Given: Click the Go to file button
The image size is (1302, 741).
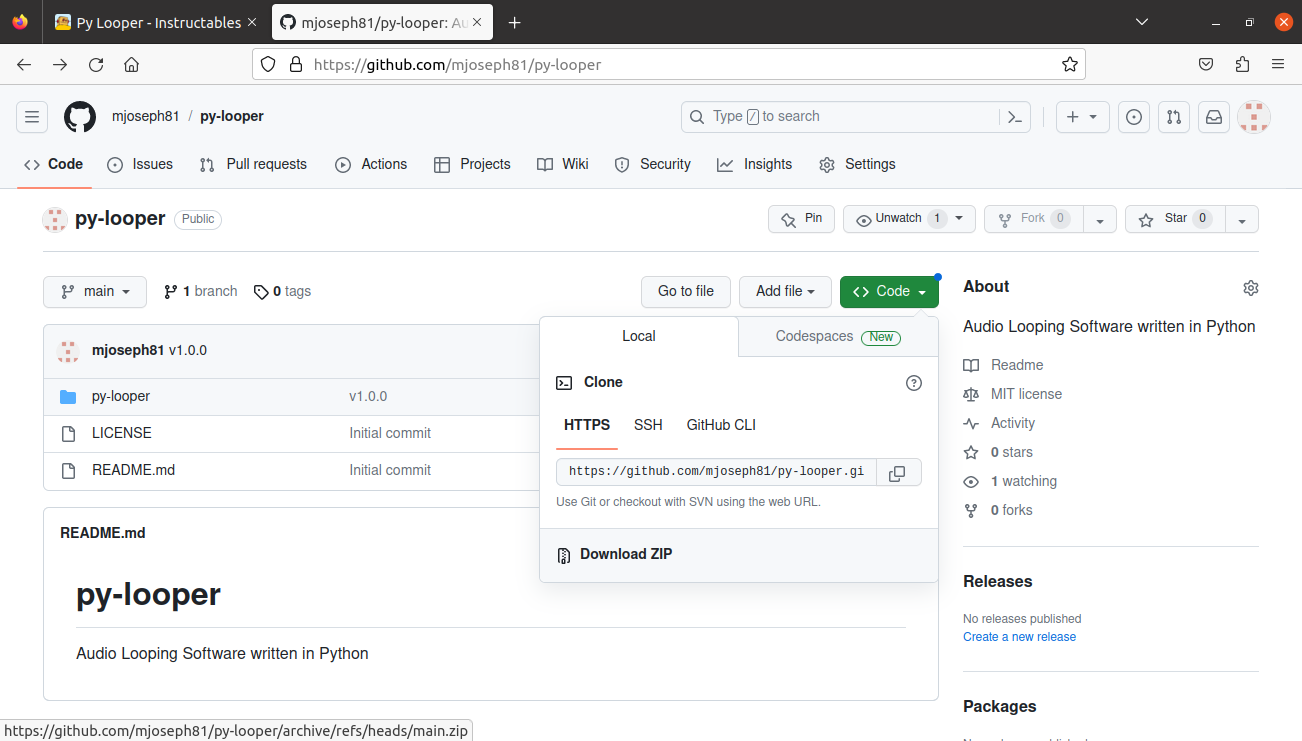Looking at the screenshot, I should [685, 291].
